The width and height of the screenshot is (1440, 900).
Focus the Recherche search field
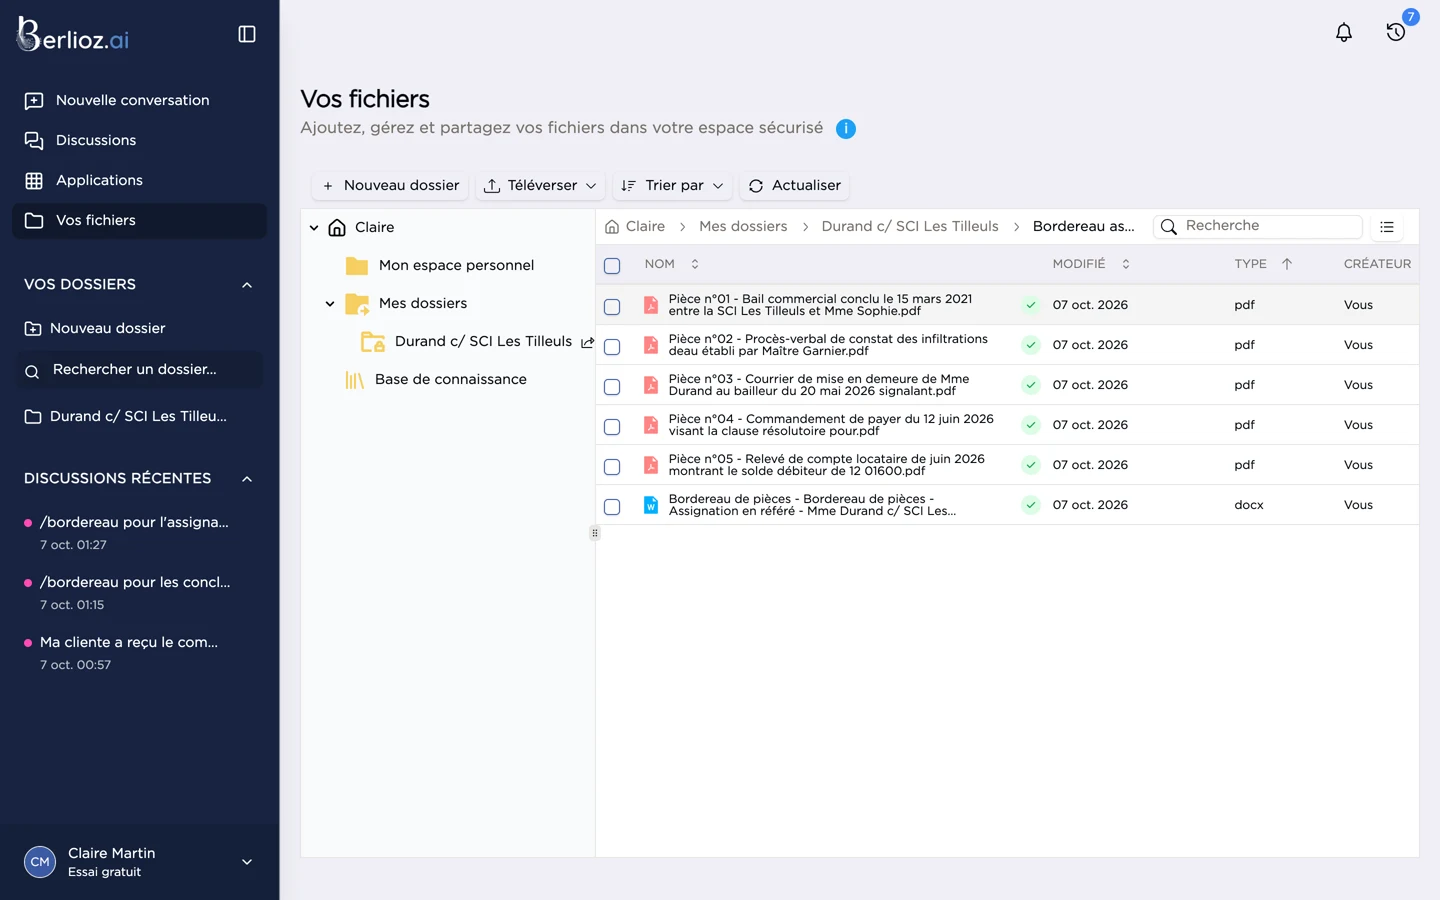point(1258,227)
